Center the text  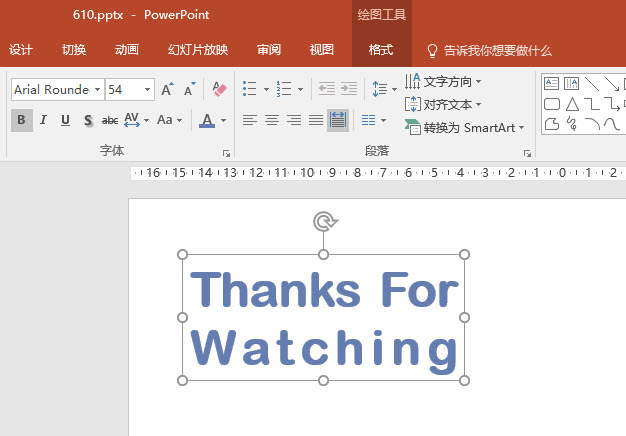[x=272, y=120]
